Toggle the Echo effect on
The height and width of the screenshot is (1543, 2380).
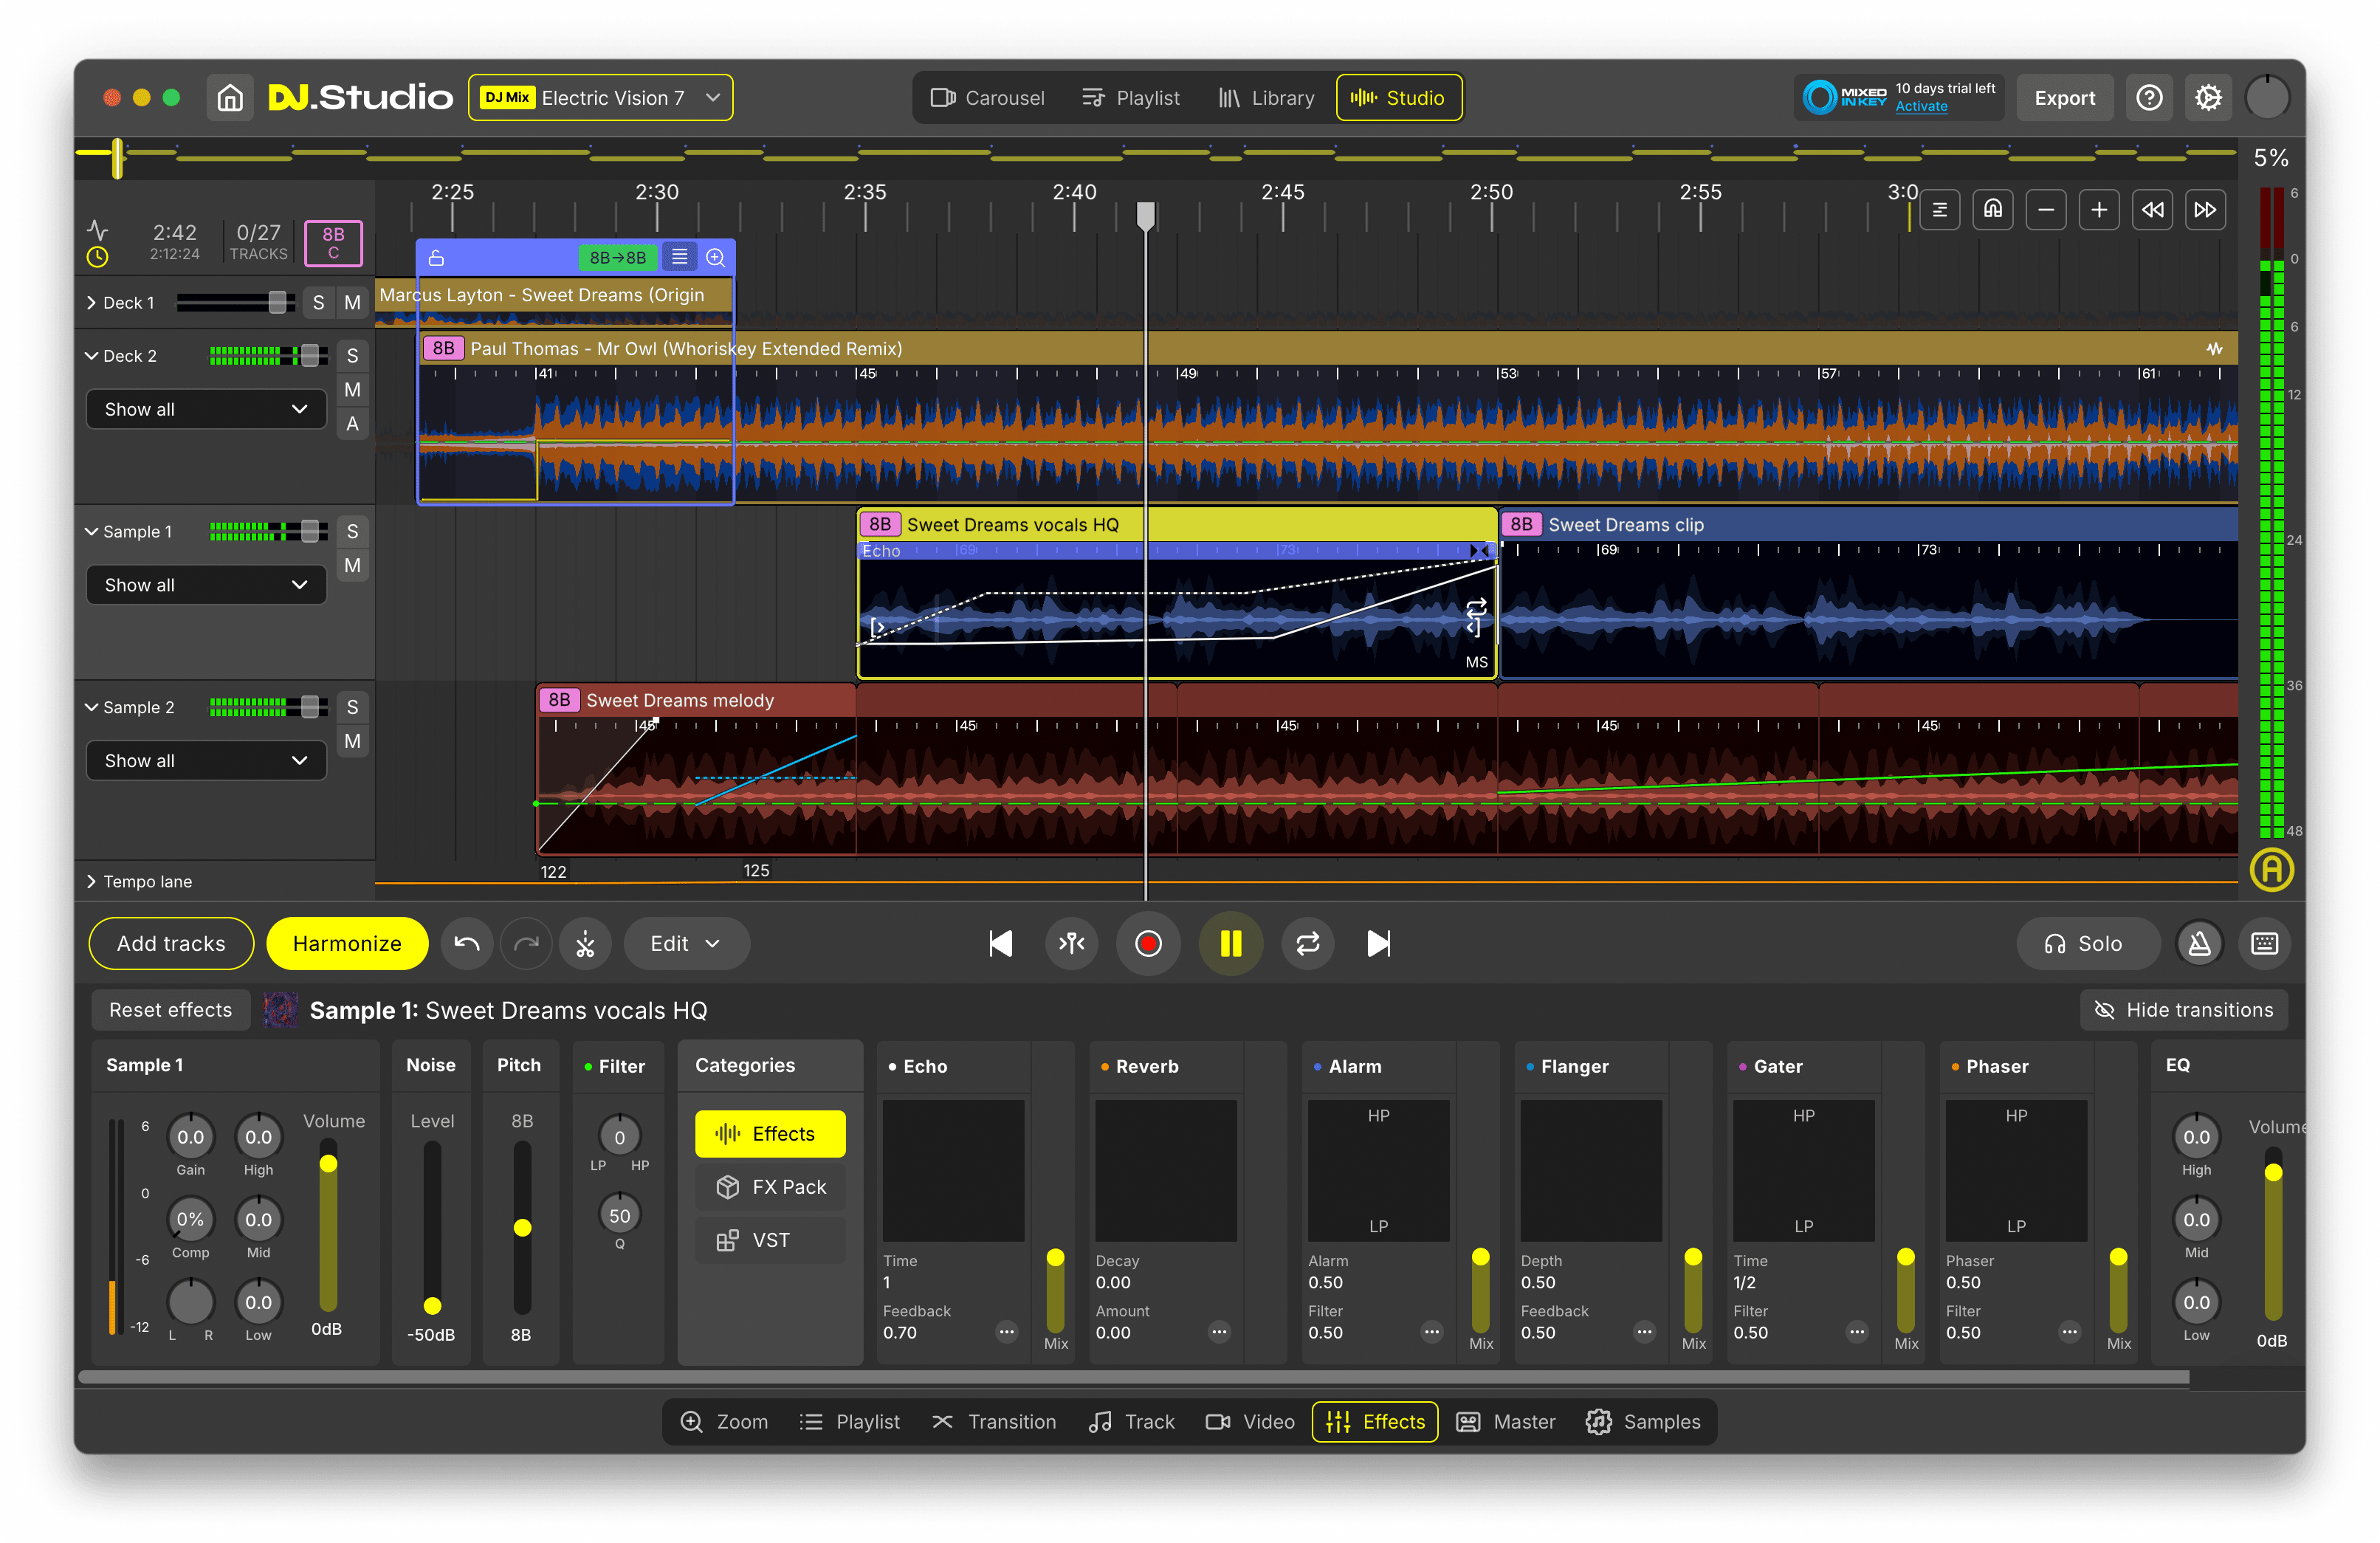tap(892, 1066)
